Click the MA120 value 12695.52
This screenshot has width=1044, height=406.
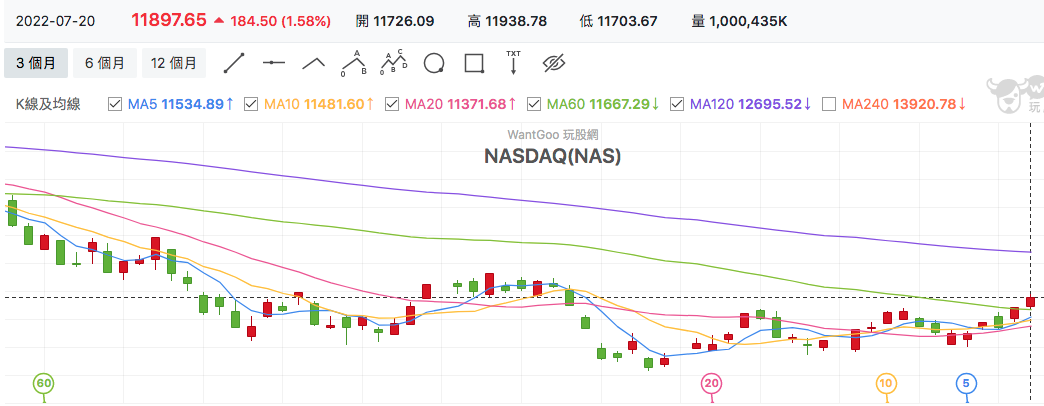tap(769, 104)
